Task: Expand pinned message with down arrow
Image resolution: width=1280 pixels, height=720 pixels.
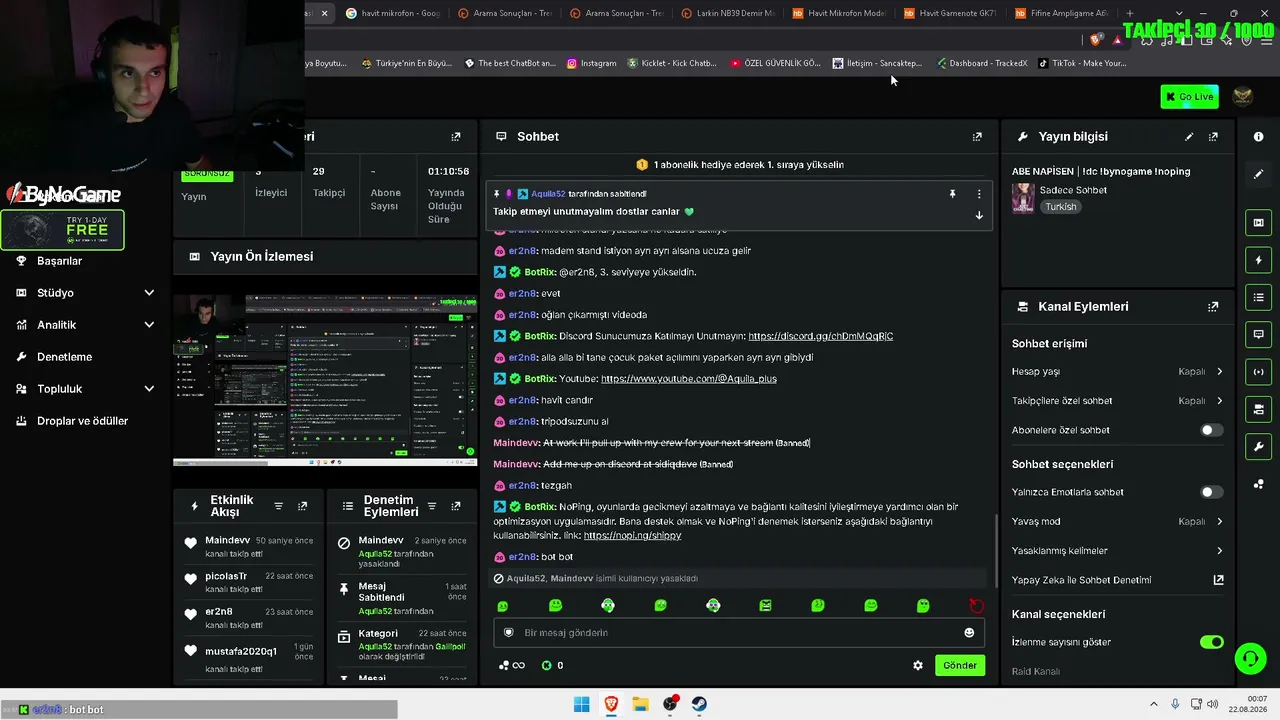Action: tap(979, 215)
